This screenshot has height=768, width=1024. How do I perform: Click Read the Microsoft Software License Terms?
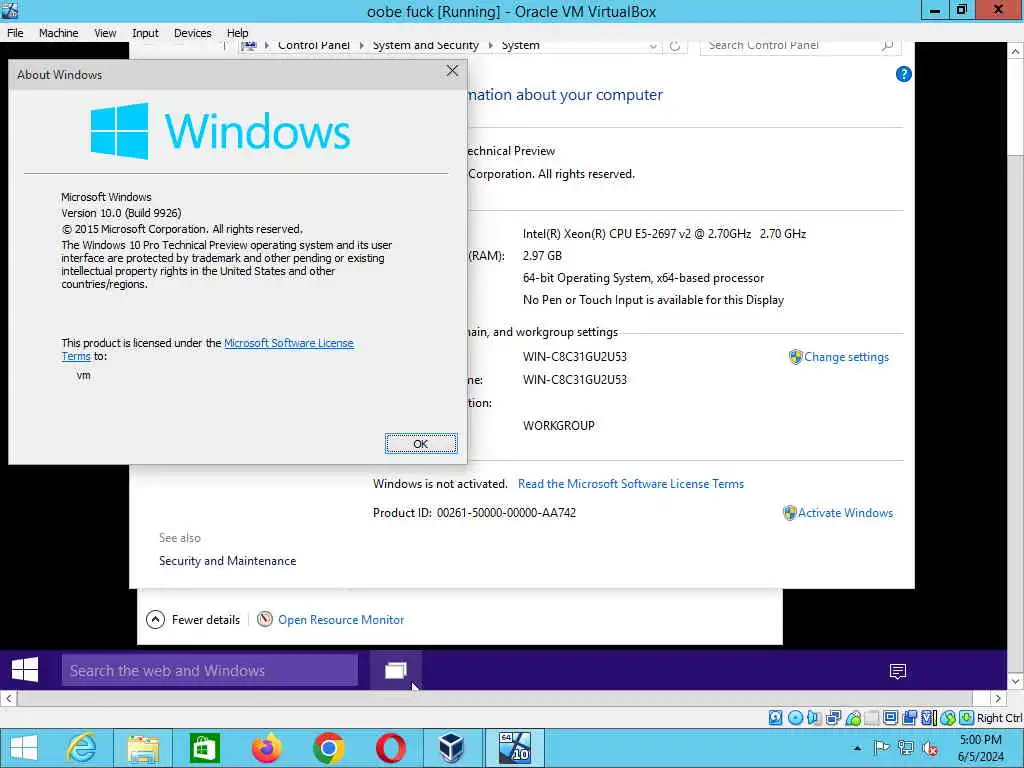tap(631, 484)
